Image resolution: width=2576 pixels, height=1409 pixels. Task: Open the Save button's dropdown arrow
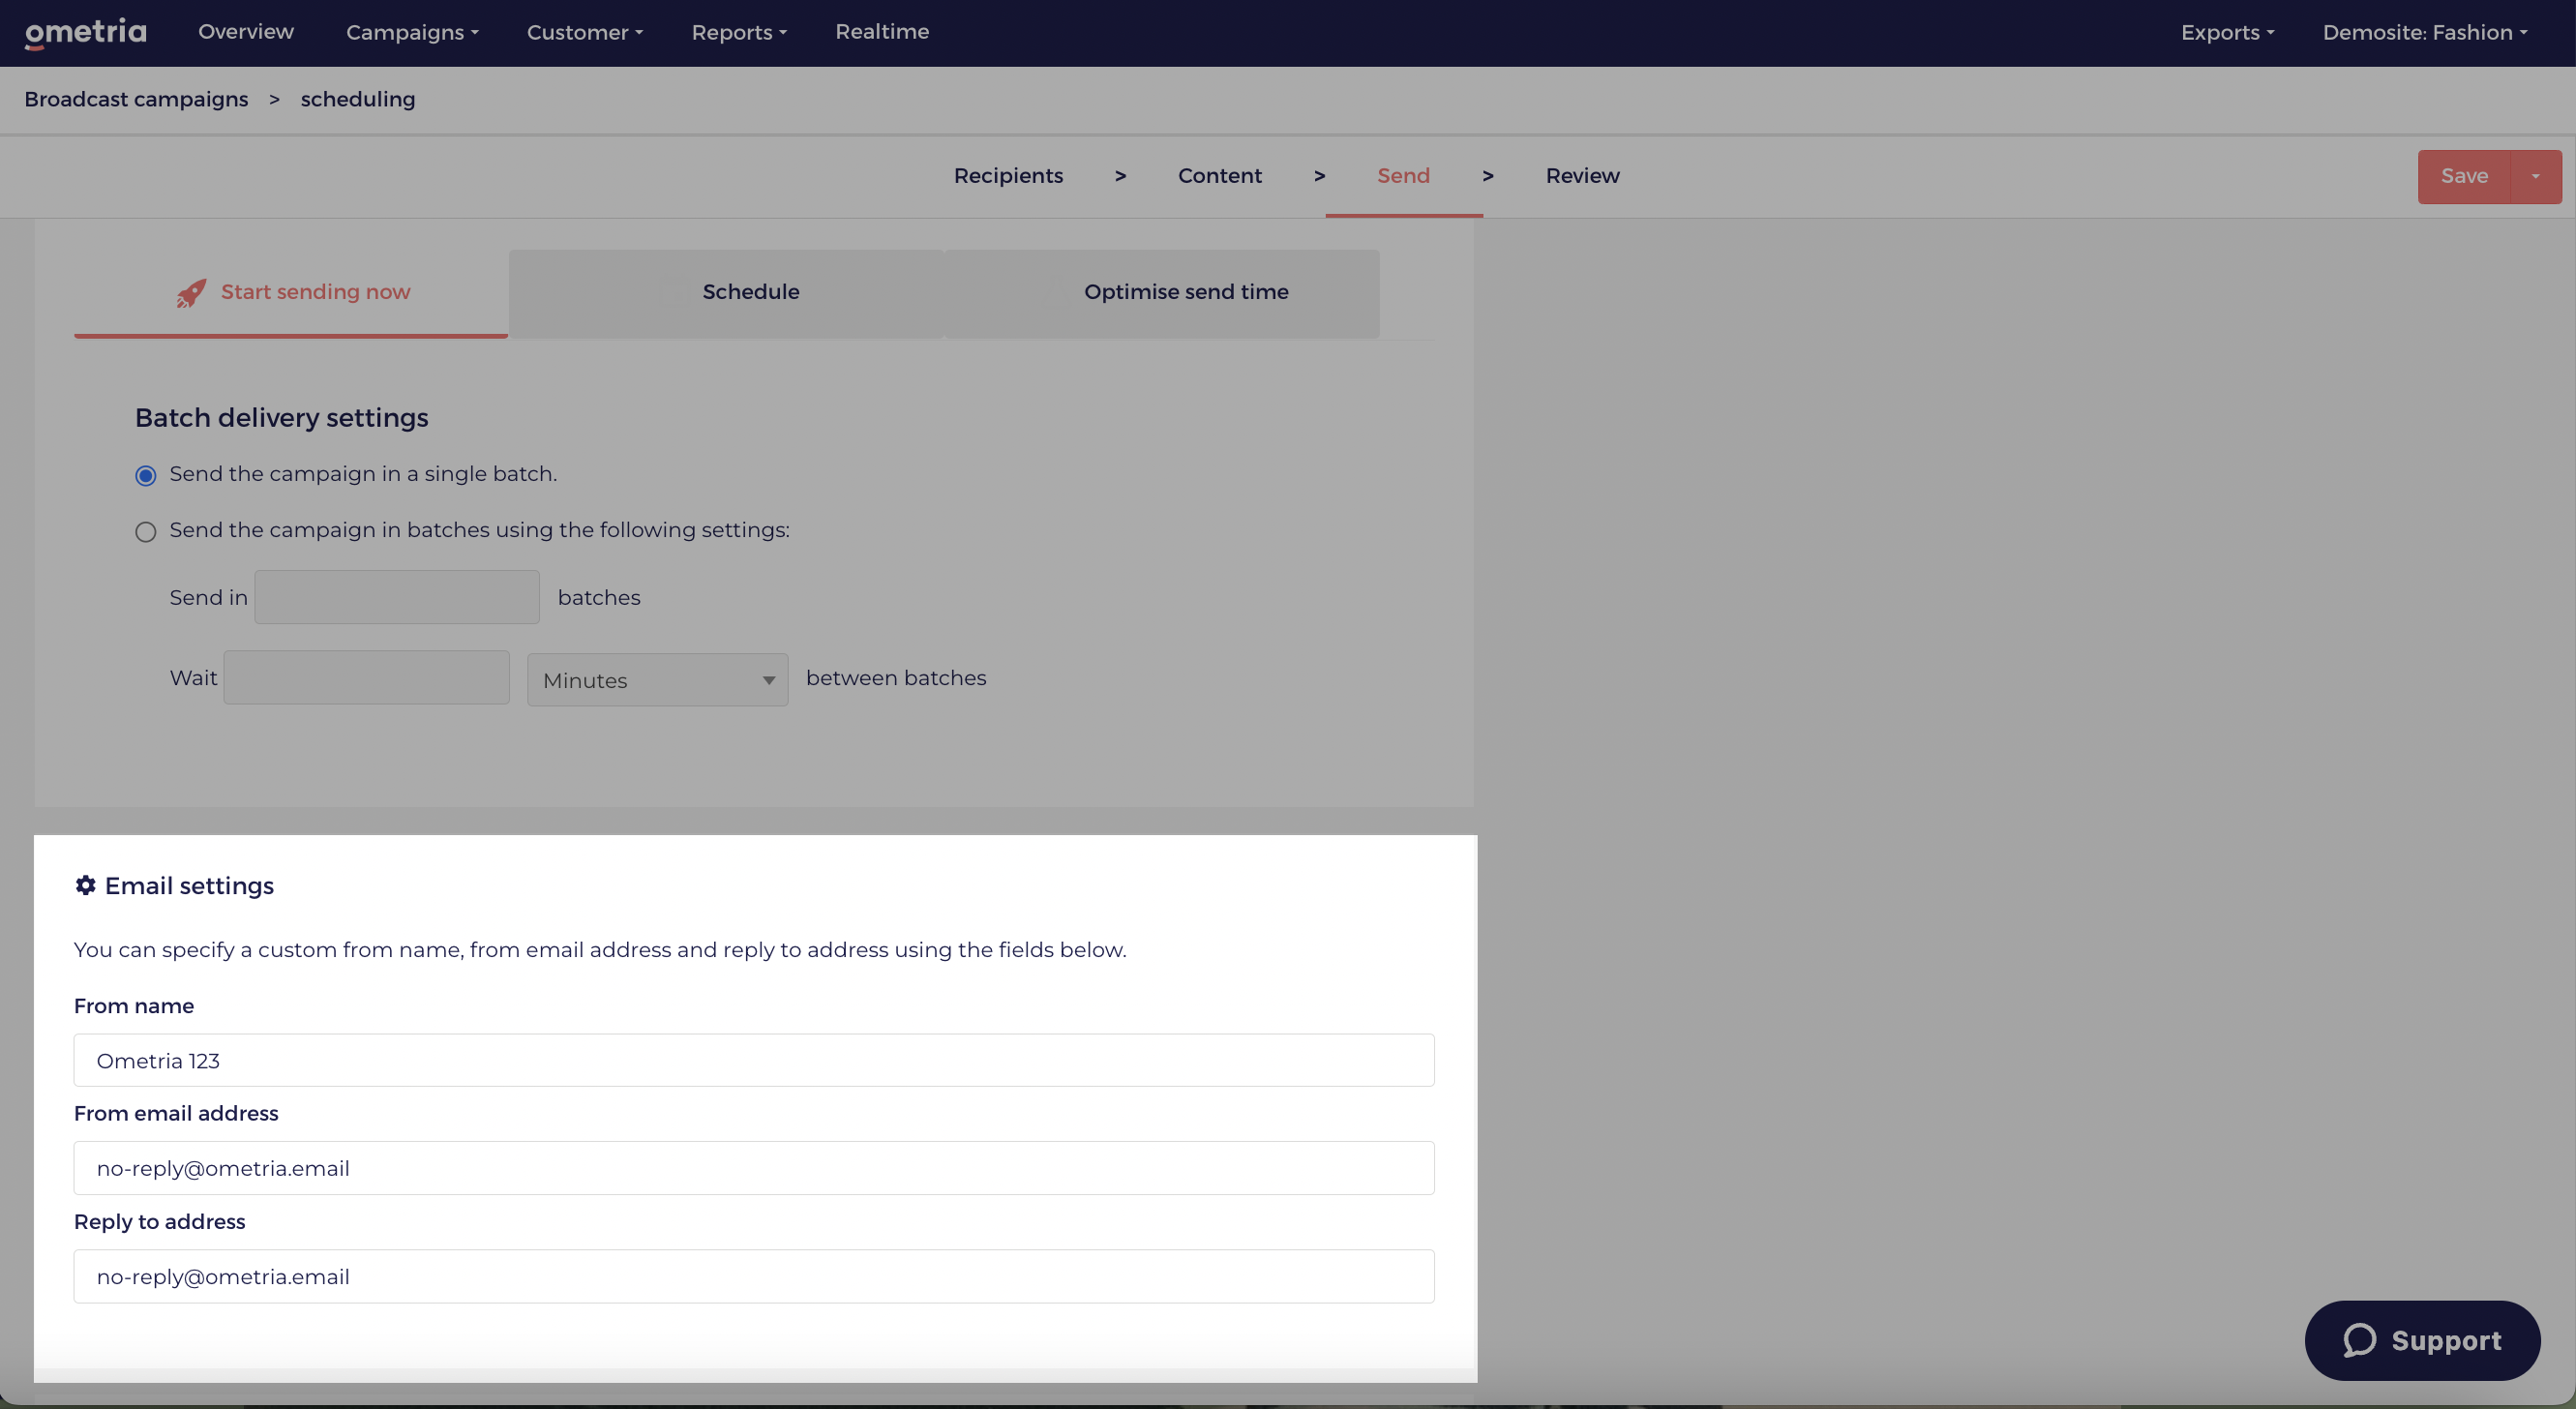[2537, 176]
